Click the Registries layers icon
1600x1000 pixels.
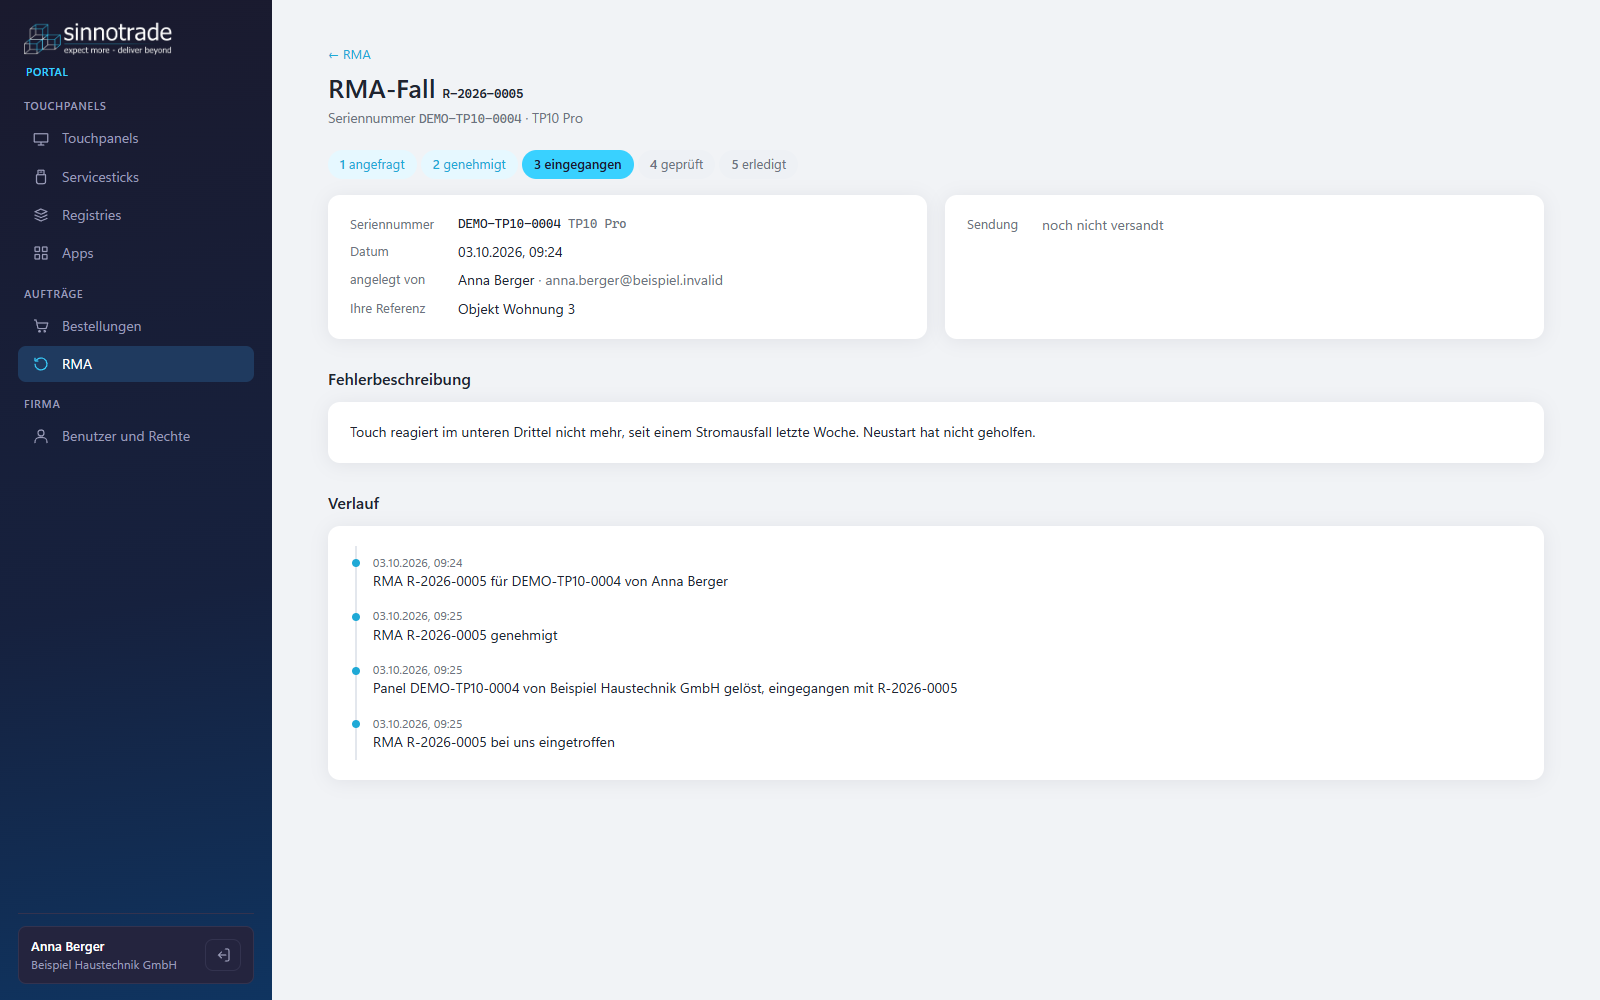pos(41,215)
